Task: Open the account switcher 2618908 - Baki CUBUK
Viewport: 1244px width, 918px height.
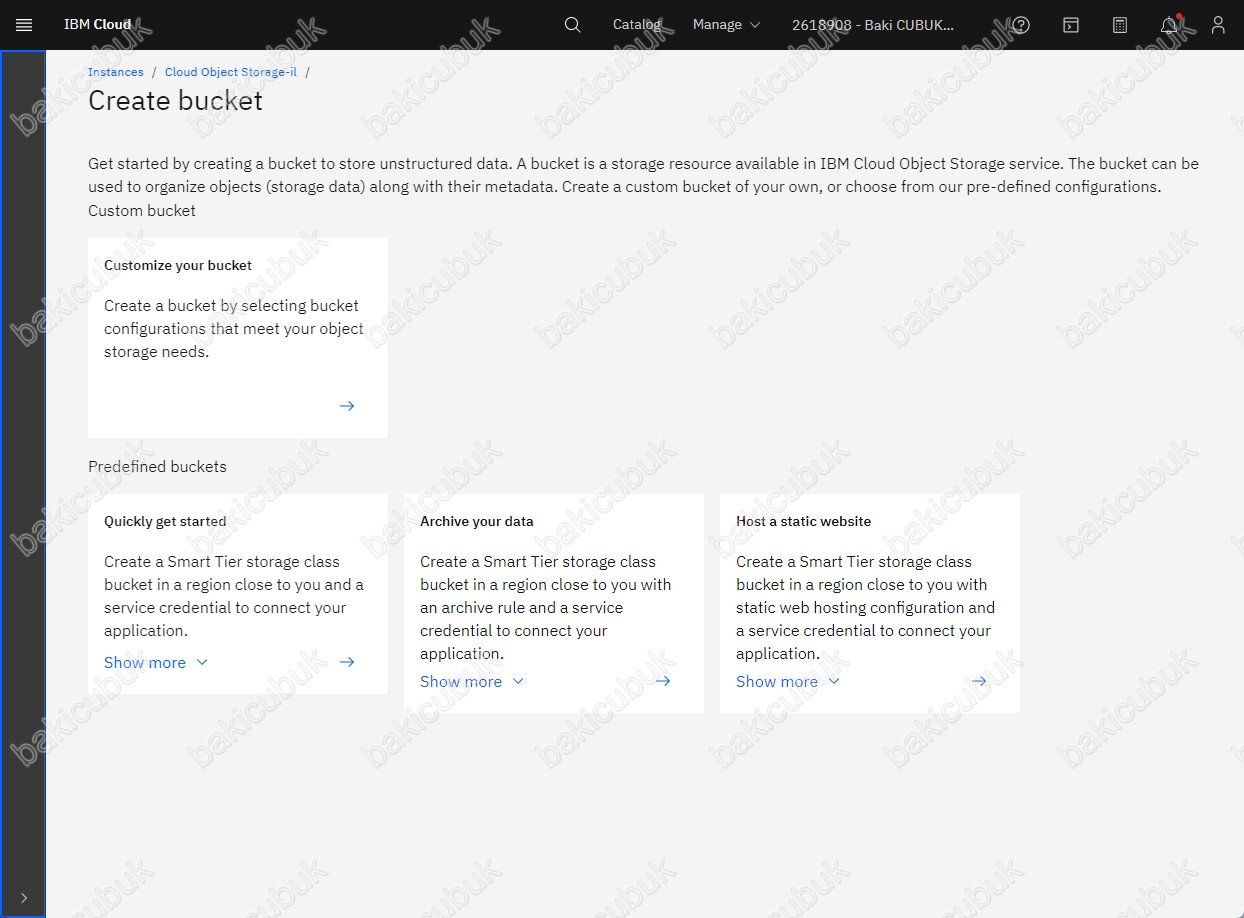Action: pyautogui.click(x=873, y=25)
